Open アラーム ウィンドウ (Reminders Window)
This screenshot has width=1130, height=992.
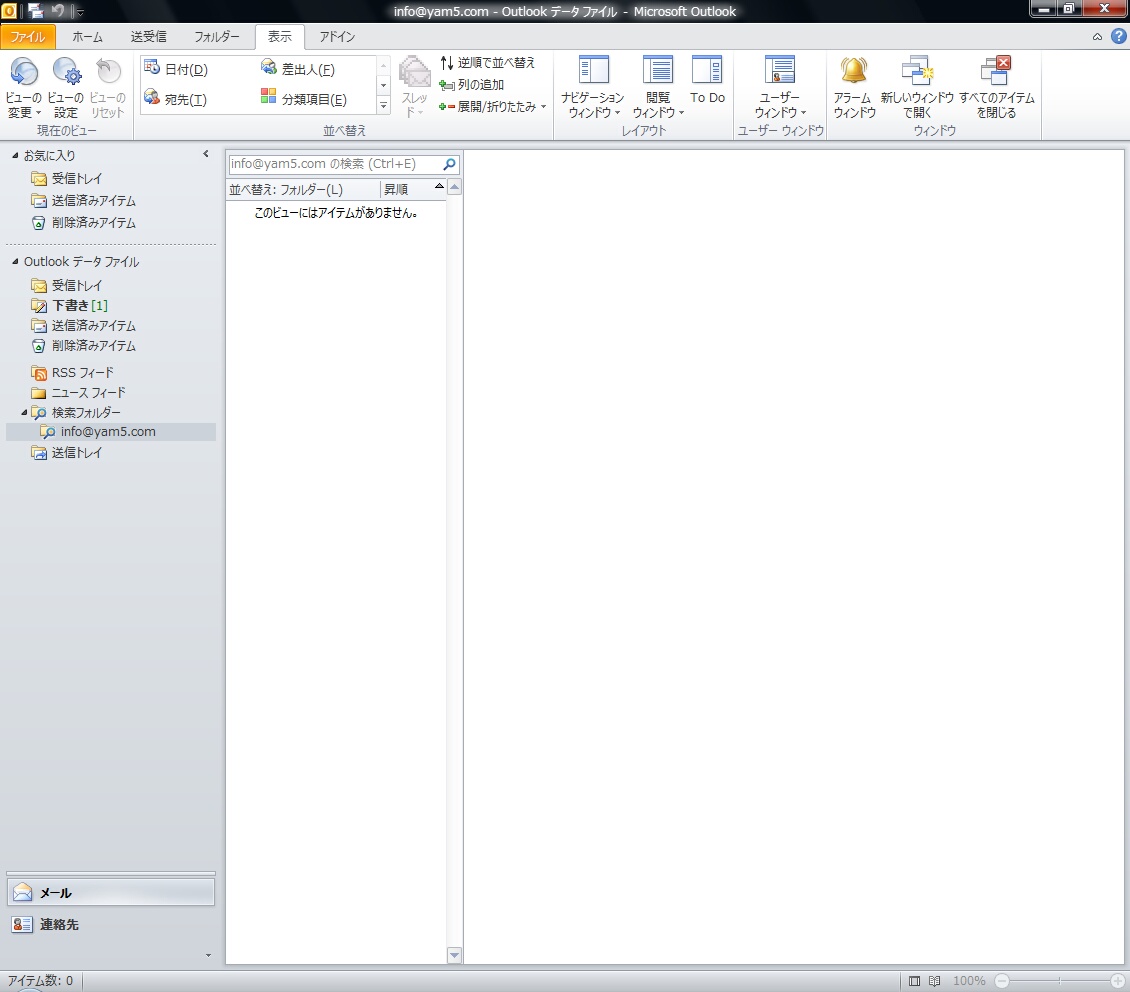point(854,87)
